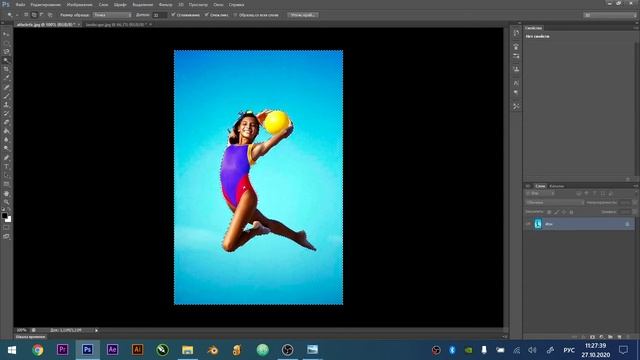640x360 pixels.
Task: Enable Образец со всех слоев checkbox
Action: (236, 15)
